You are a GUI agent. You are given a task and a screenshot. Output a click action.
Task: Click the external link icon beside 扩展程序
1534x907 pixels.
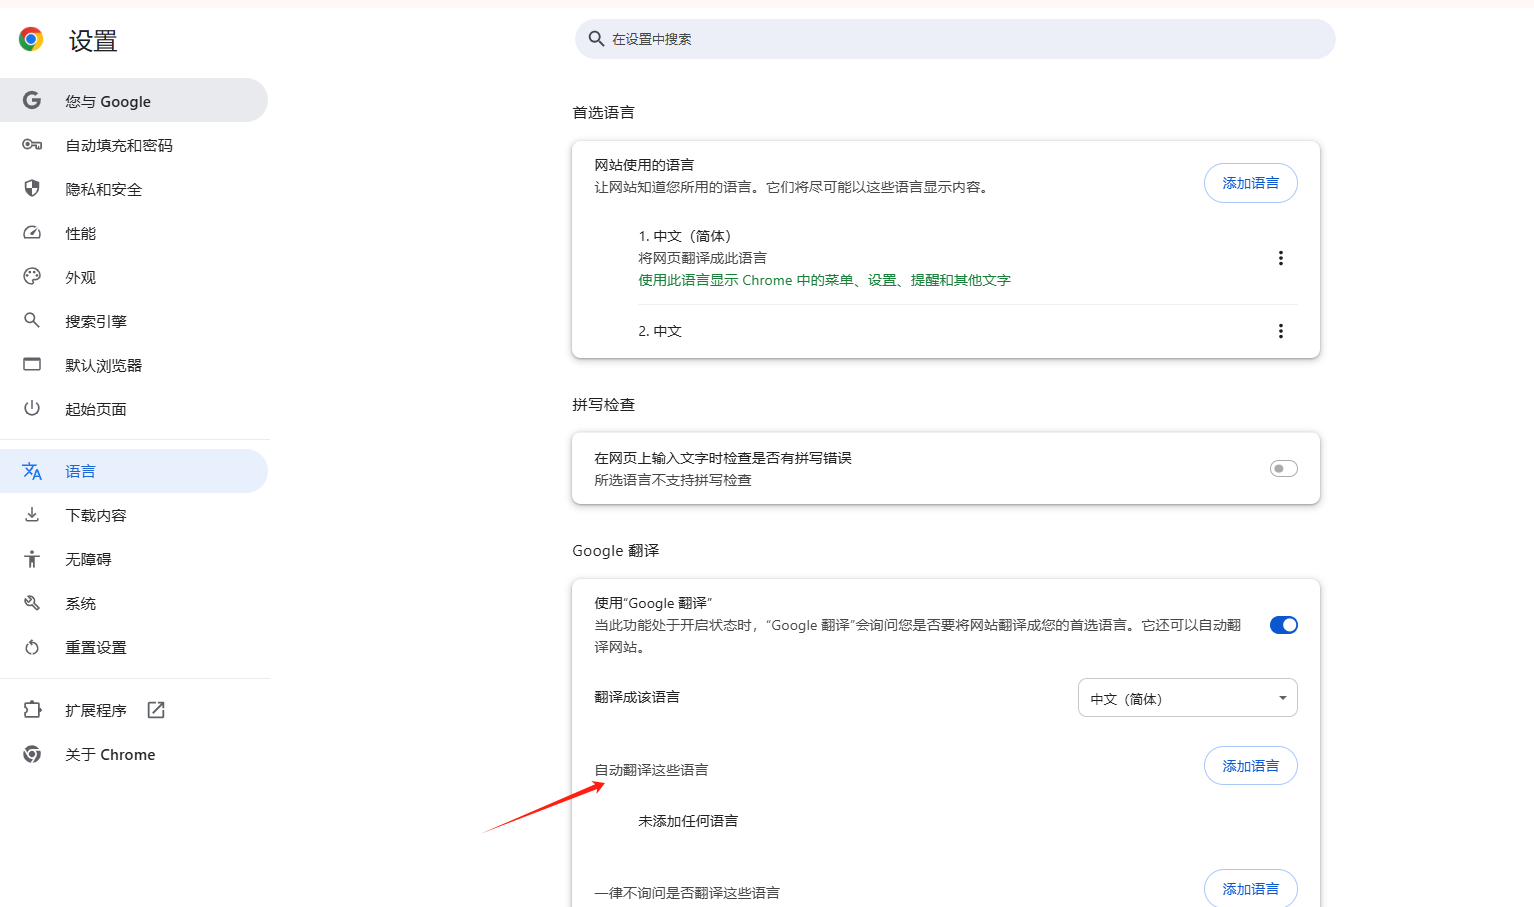coord(156,710)
